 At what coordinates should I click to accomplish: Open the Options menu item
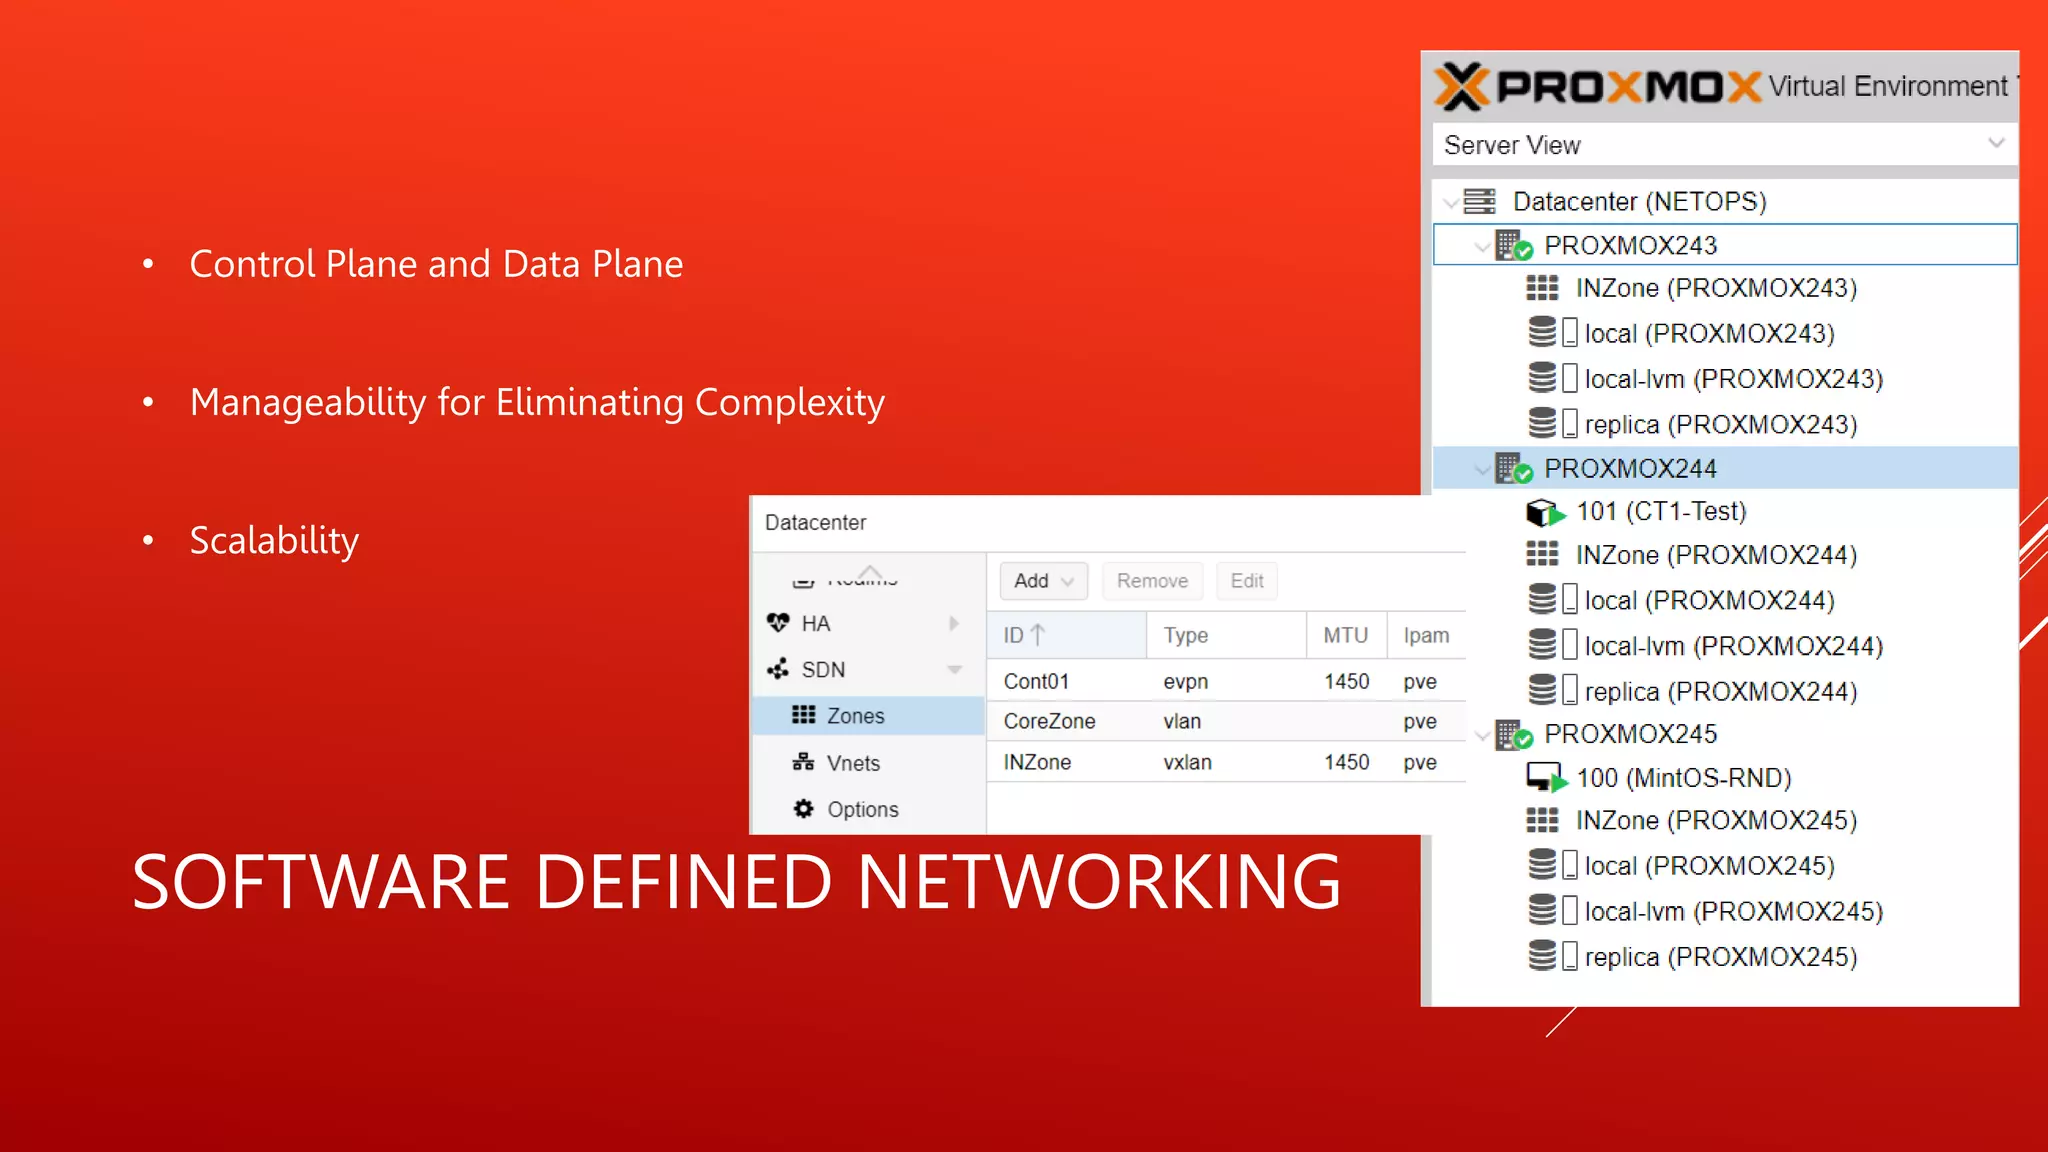point(868,809)
